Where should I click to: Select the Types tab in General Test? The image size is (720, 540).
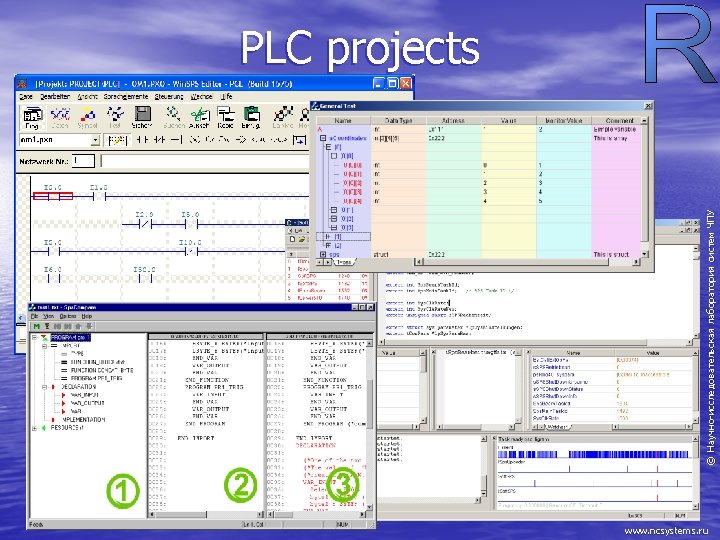click(x=343, y=262)
